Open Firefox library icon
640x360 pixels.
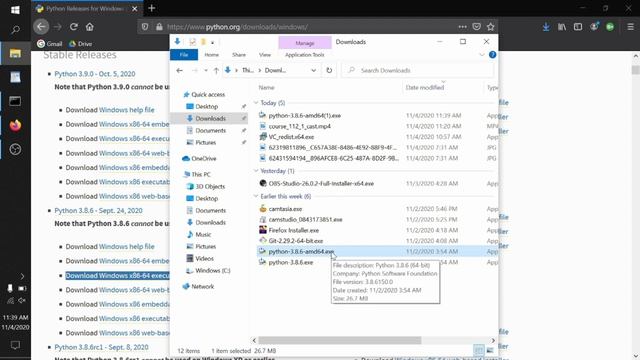point(562,27)
